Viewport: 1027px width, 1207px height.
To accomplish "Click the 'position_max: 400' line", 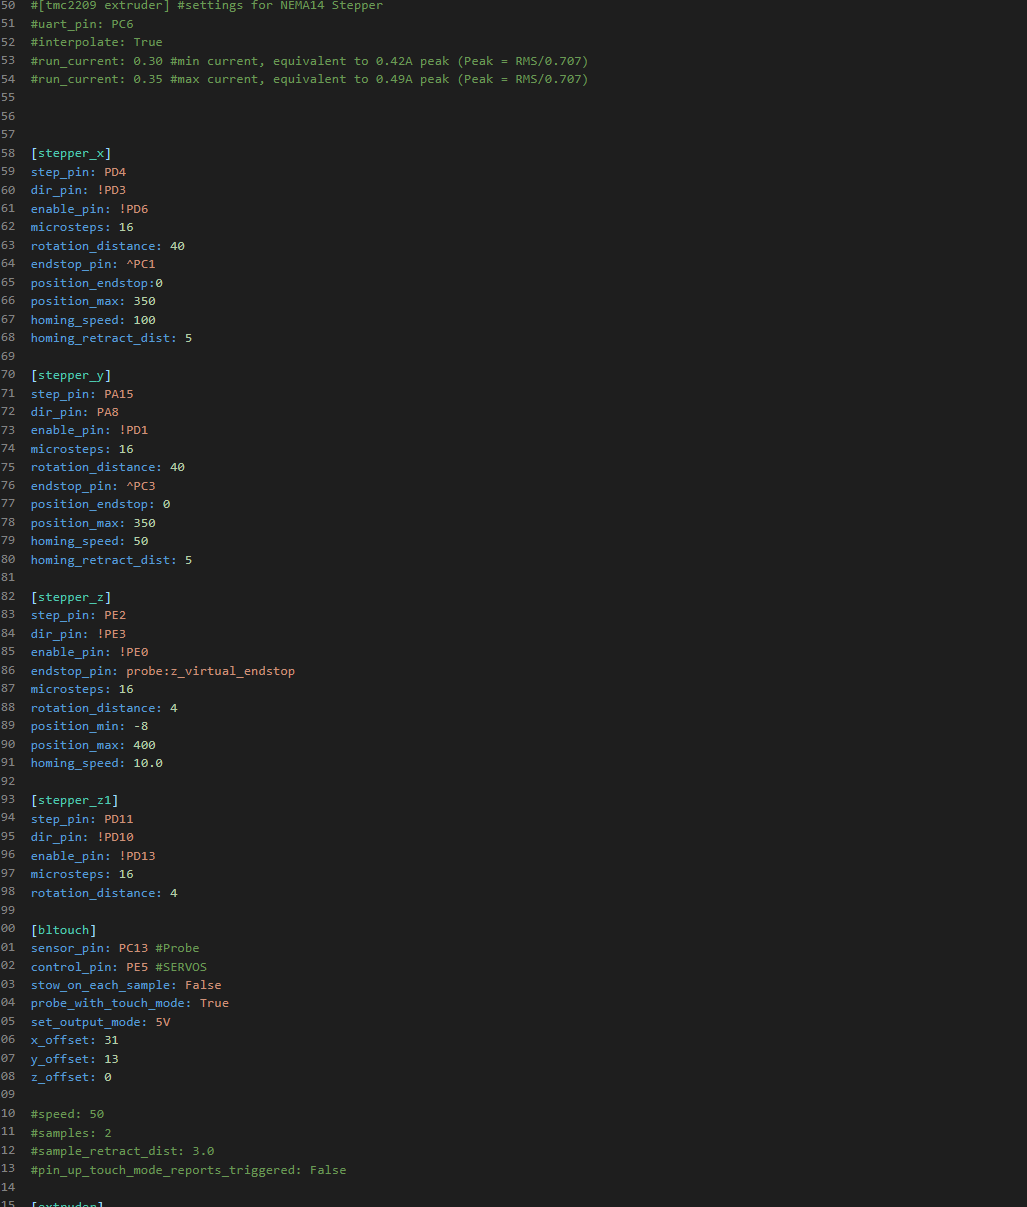I will (x=93, y=745).
